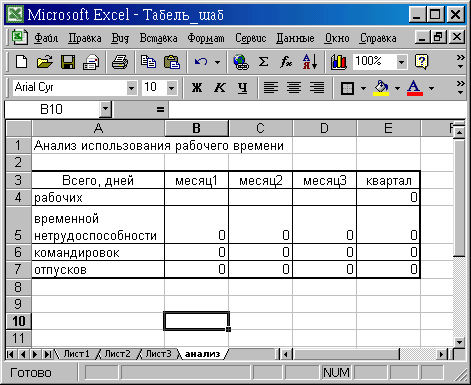Click first sheet tab navigation button
Screen dimensions: 471x385
(10, 354)
